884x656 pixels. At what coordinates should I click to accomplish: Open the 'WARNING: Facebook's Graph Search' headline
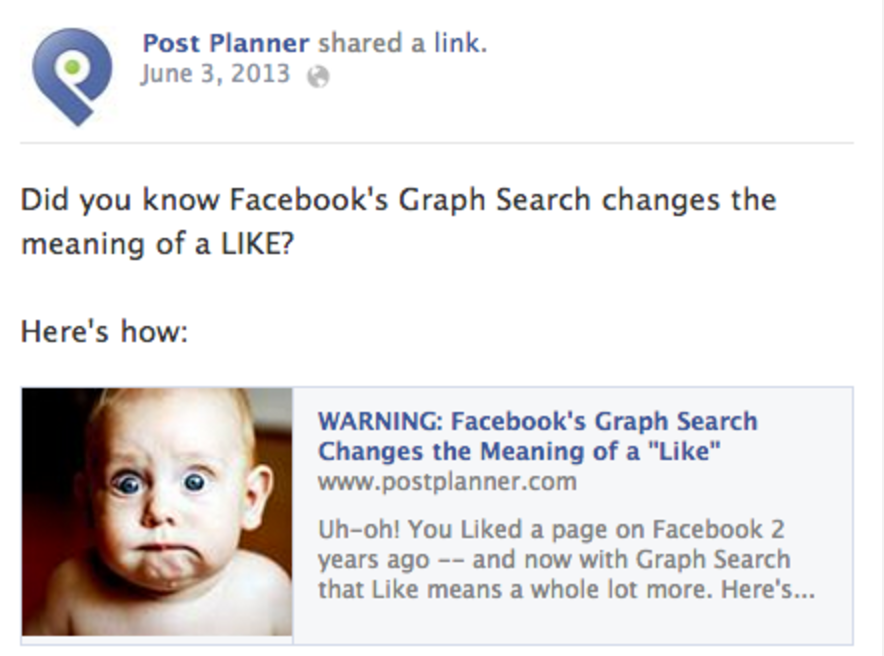click(x=537, y=422)
